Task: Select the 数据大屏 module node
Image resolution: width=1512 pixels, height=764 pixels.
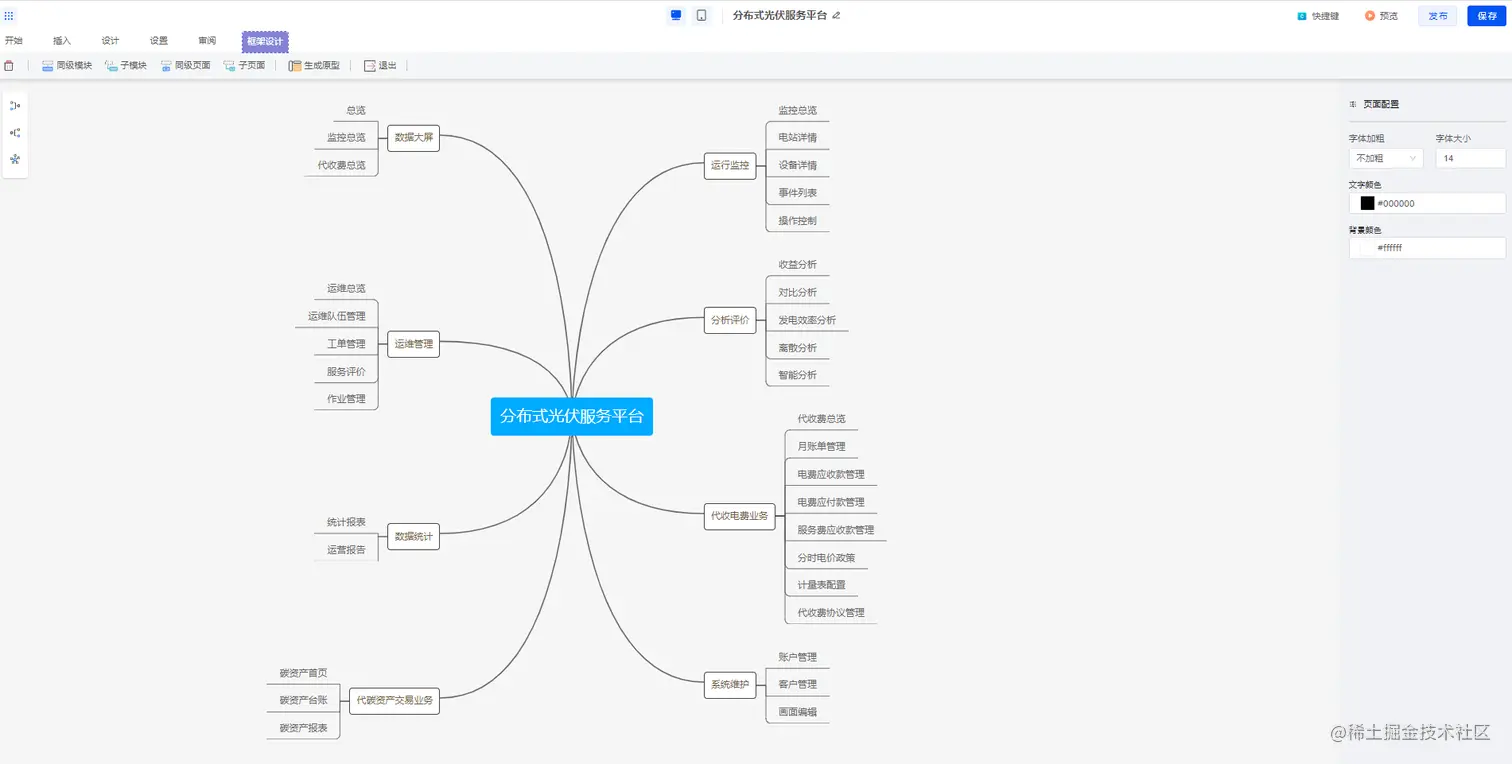Action: pos(414,138)
